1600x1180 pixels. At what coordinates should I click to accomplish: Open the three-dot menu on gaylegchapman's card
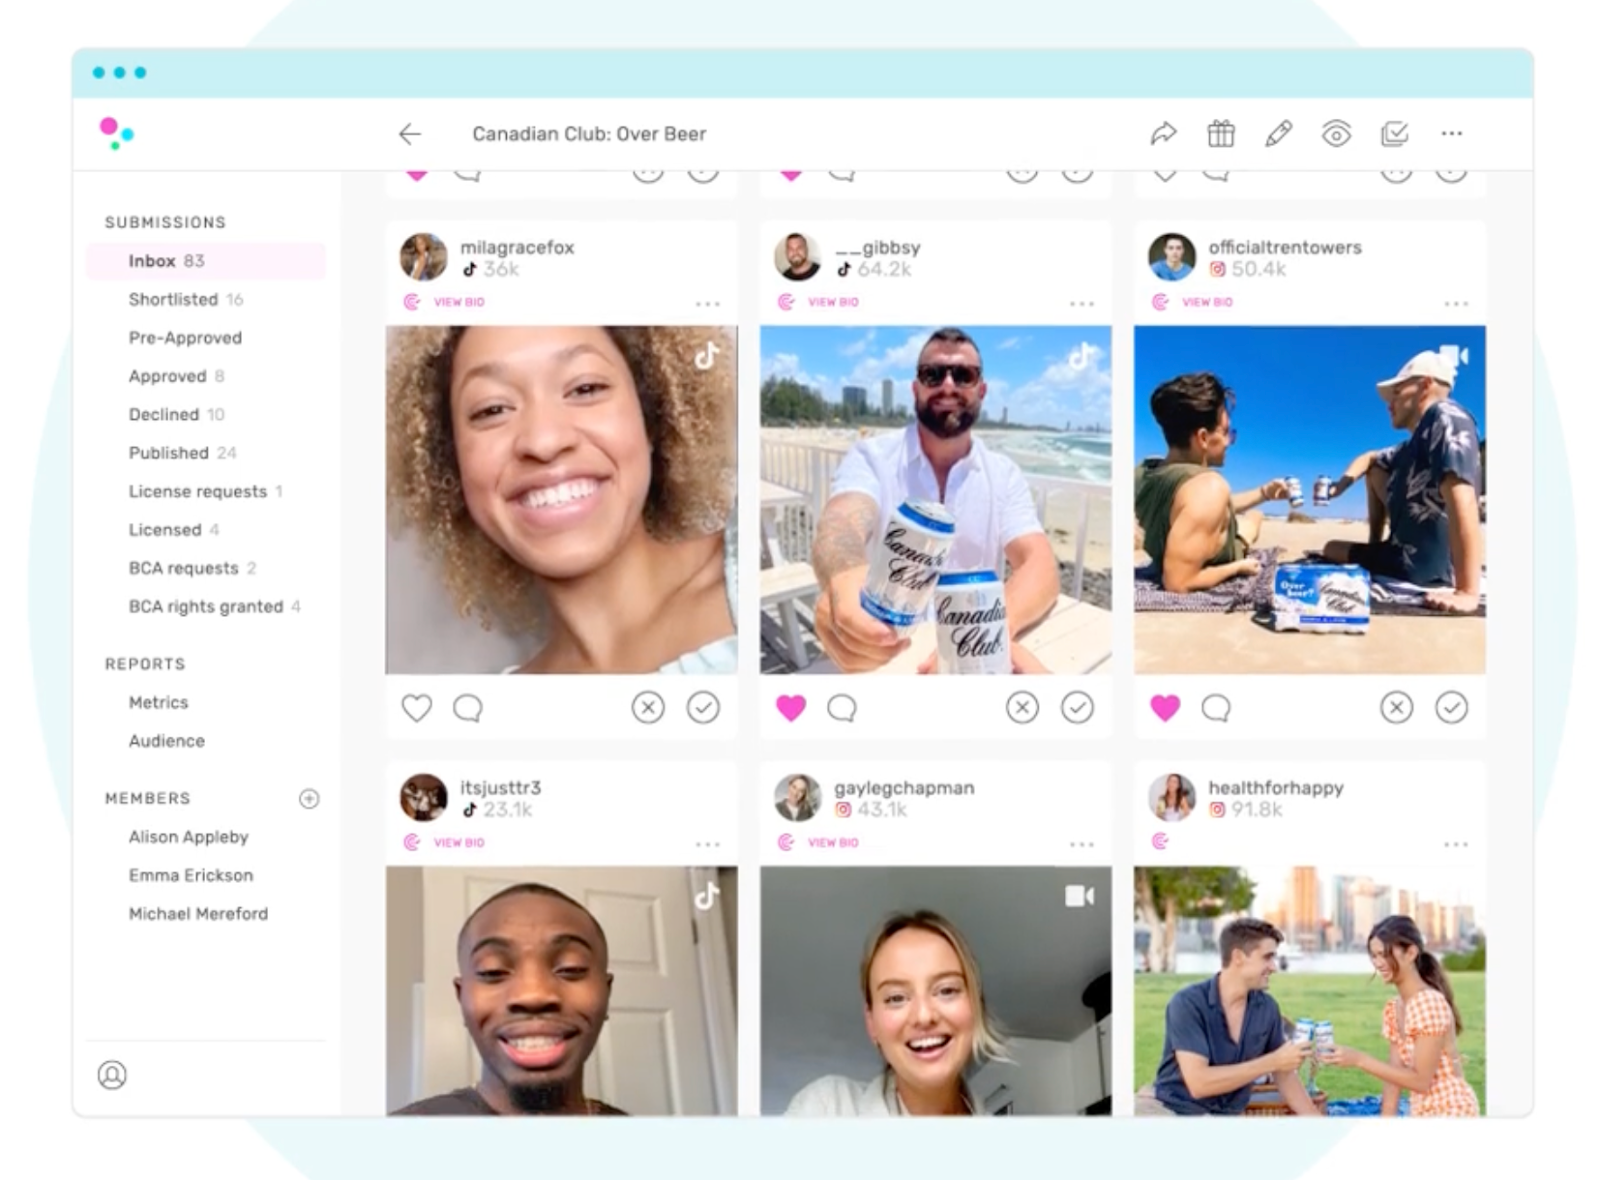tap(1082, 843)
